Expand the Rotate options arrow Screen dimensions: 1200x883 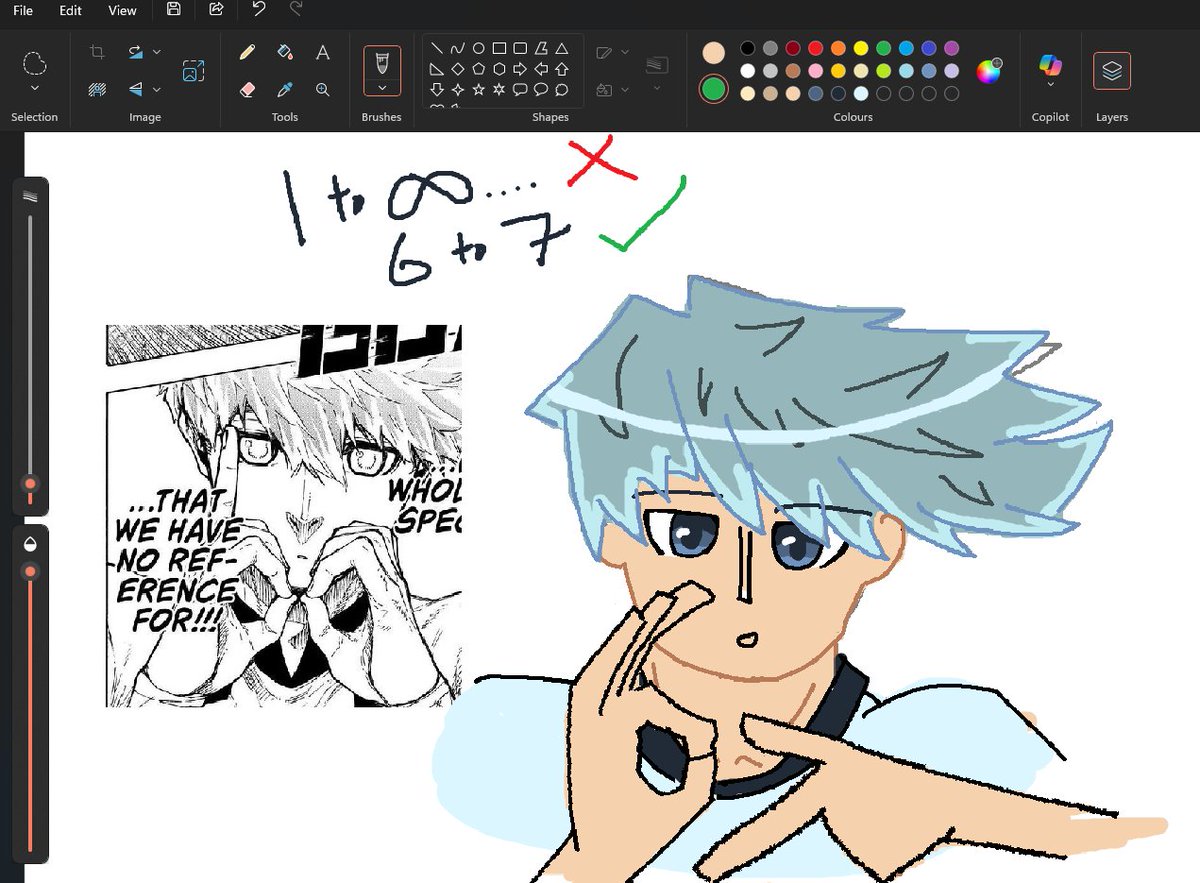coord(157,52)
